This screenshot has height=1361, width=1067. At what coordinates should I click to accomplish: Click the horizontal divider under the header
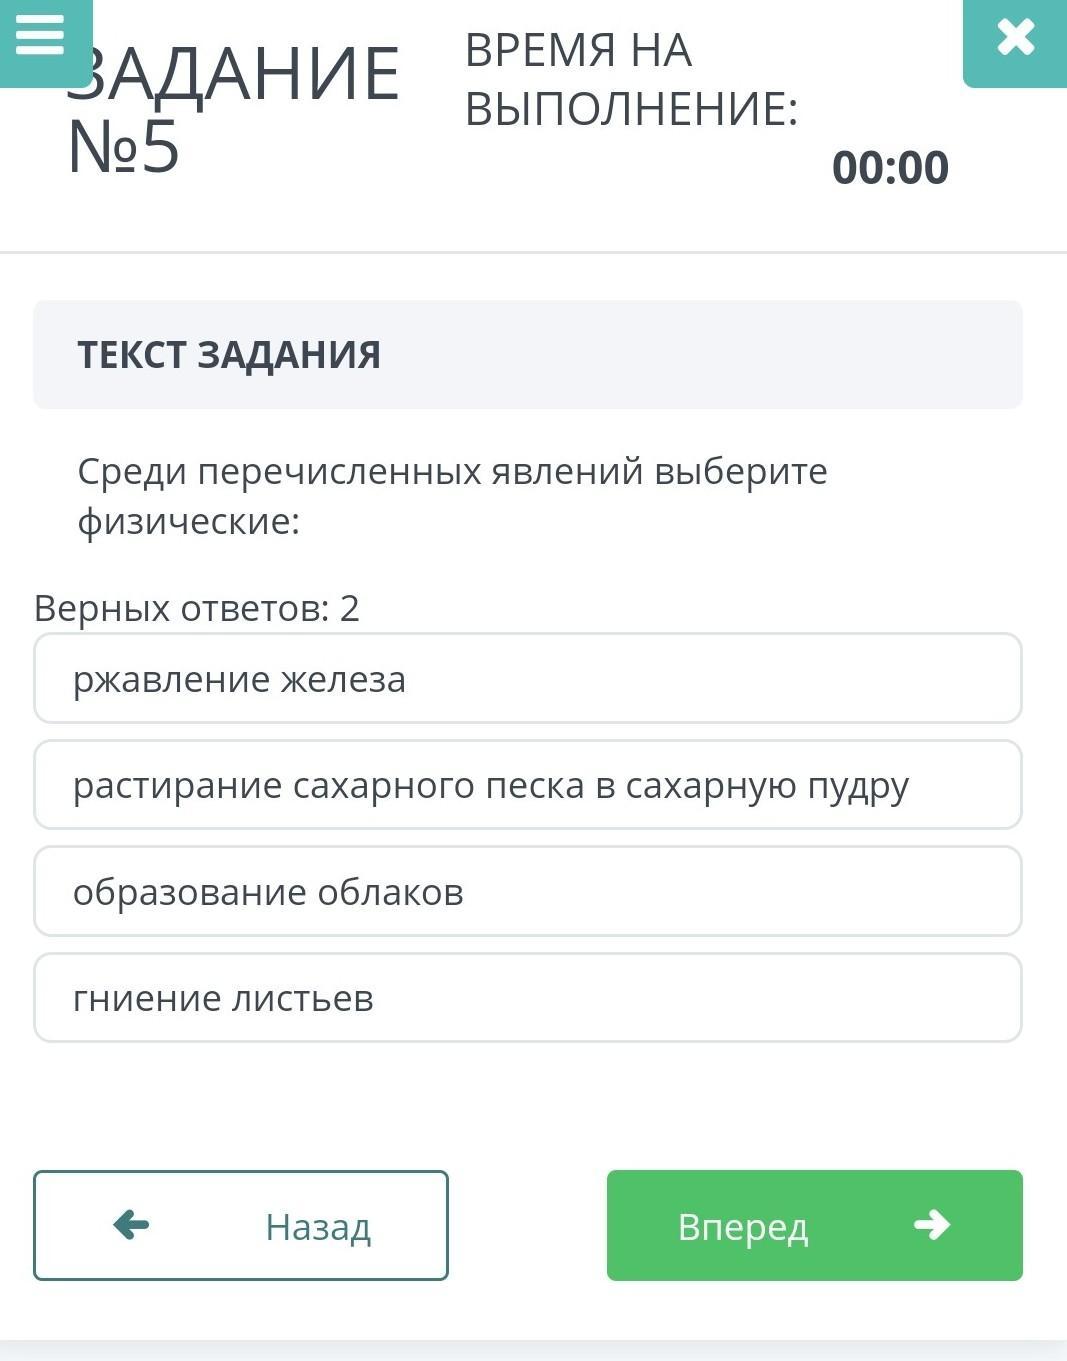coord(533,252)
